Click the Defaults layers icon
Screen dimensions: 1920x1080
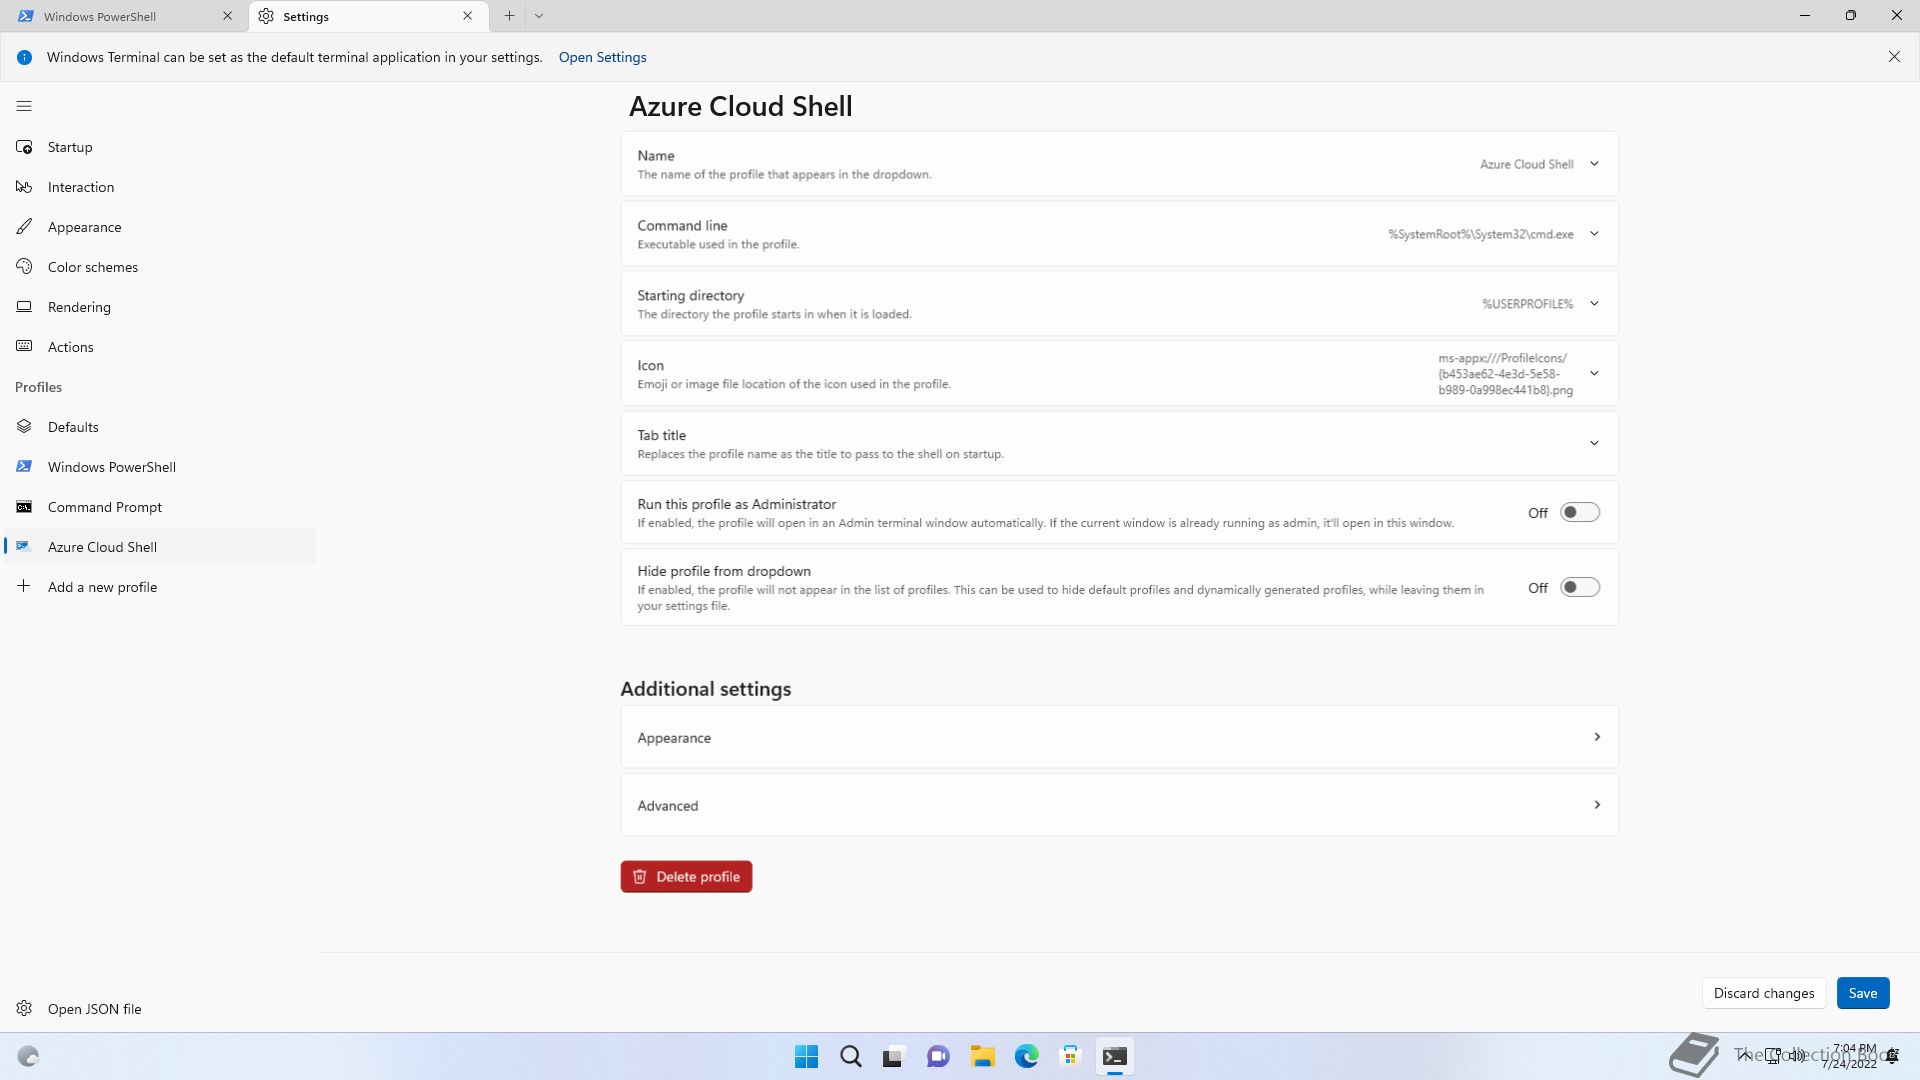point(24,427)
